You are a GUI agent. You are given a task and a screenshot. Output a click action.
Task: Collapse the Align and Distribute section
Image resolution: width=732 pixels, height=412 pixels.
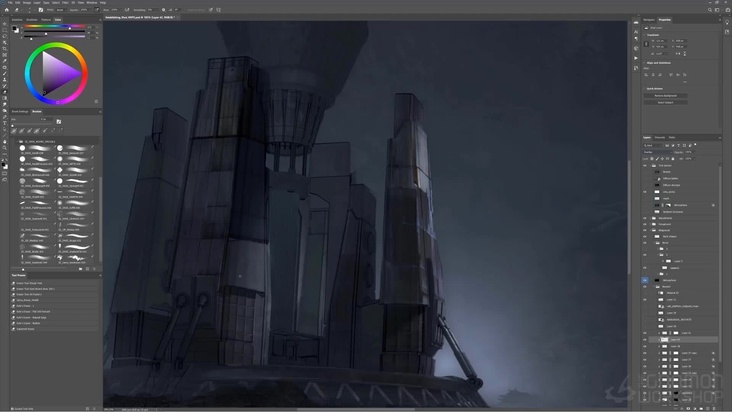645,63
